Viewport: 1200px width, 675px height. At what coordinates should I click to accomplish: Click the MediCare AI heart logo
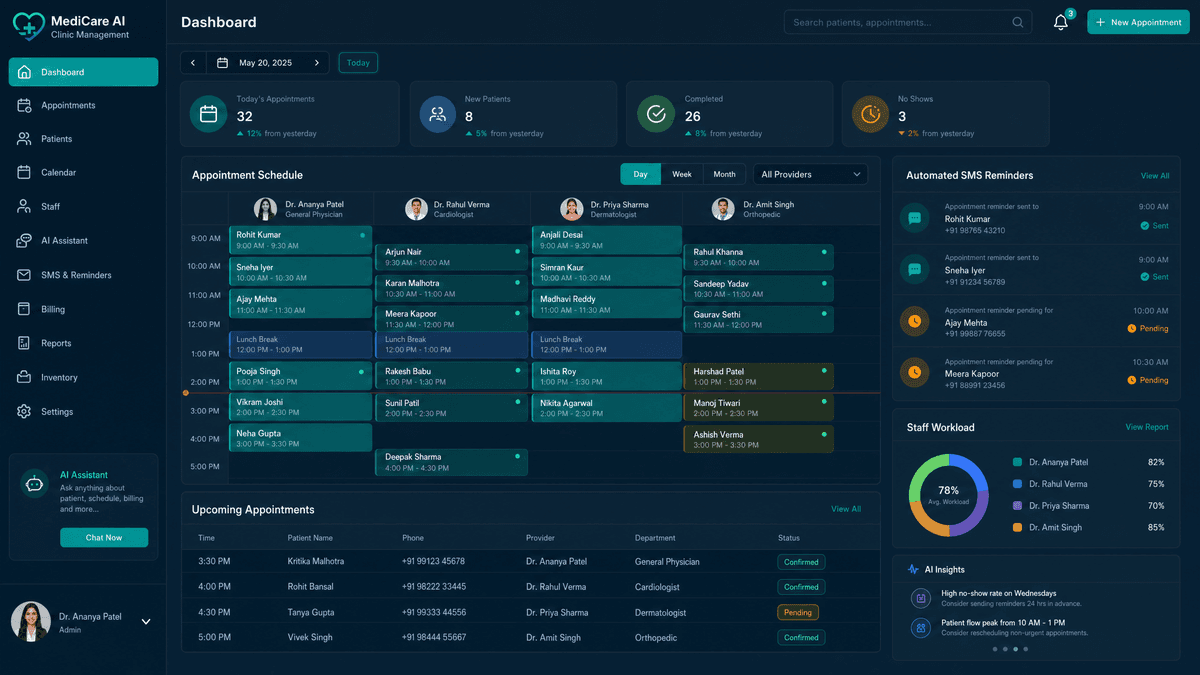(x=29, y=25)
